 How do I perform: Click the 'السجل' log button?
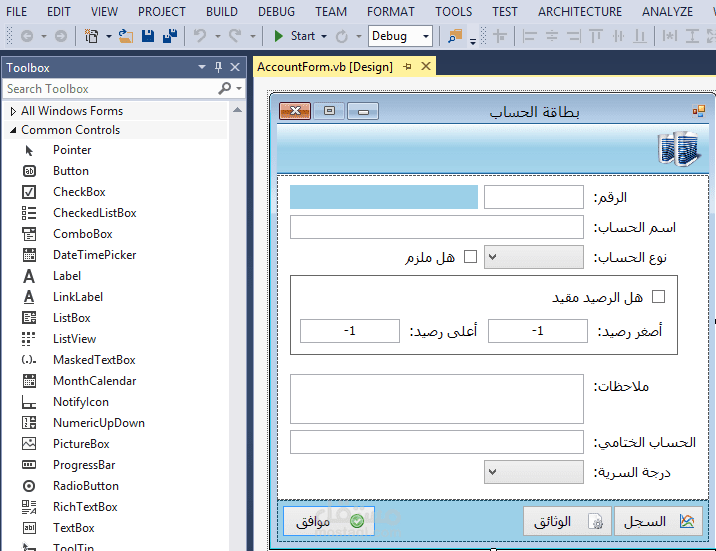(658, 521)
